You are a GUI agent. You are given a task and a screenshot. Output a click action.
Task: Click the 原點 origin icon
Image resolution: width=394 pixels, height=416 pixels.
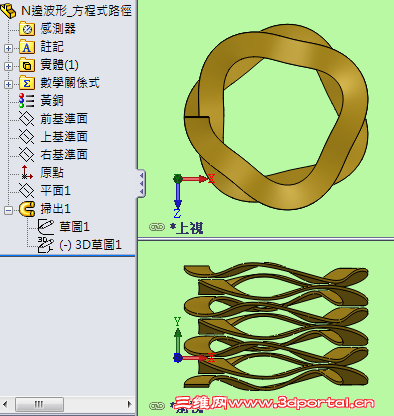27,172
